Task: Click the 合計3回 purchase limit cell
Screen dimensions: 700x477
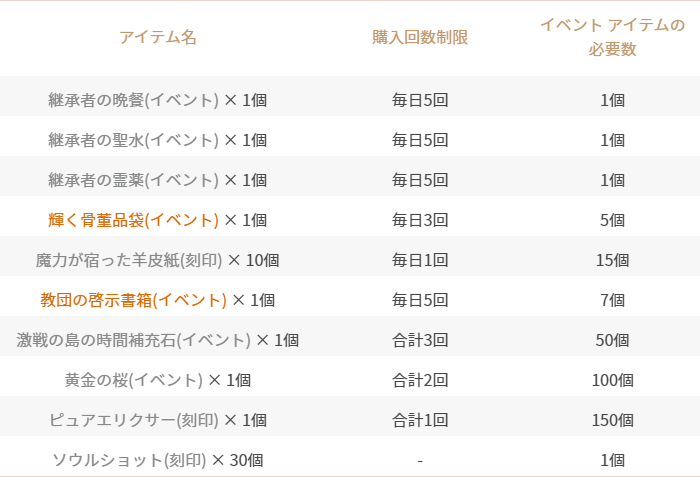Action: coord(420,340)
